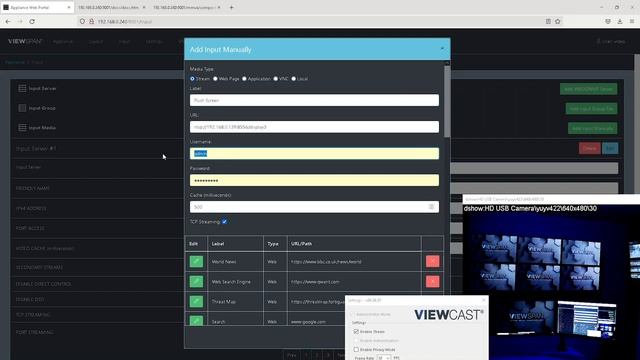The width and height of the screenshot is (640, 360).
Task: Delete the Web Search Engine entry
Action: coord(433,281)
